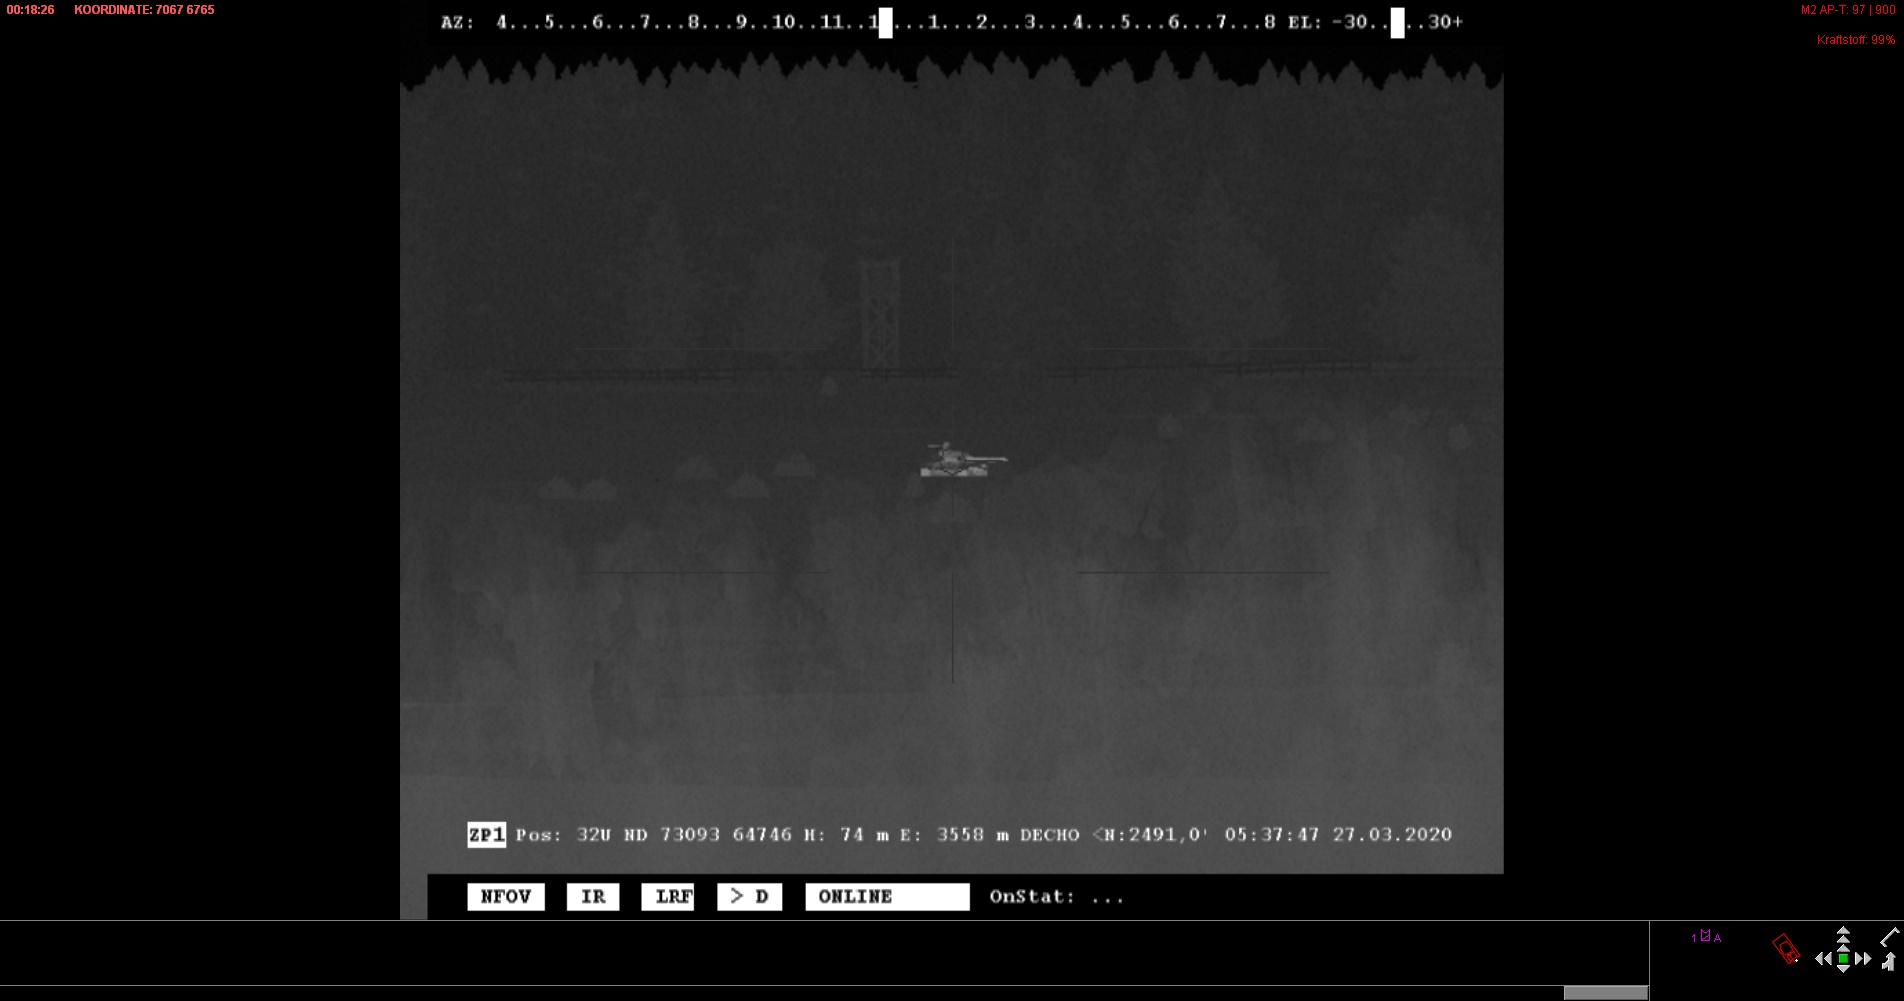Click the green stop square in movement controls
This screenshot has height=1001, width=1904.
1843,959
